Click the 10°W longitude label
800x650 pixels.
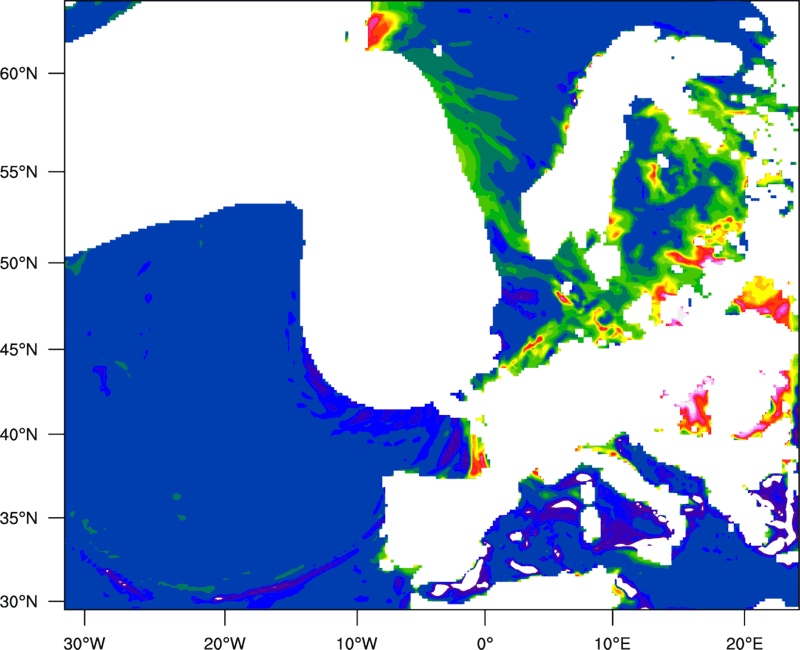[356, 643]
